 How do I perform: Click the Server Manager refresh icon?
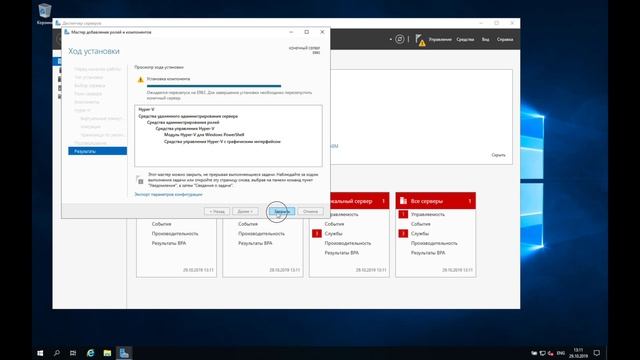tap(400, 39)
